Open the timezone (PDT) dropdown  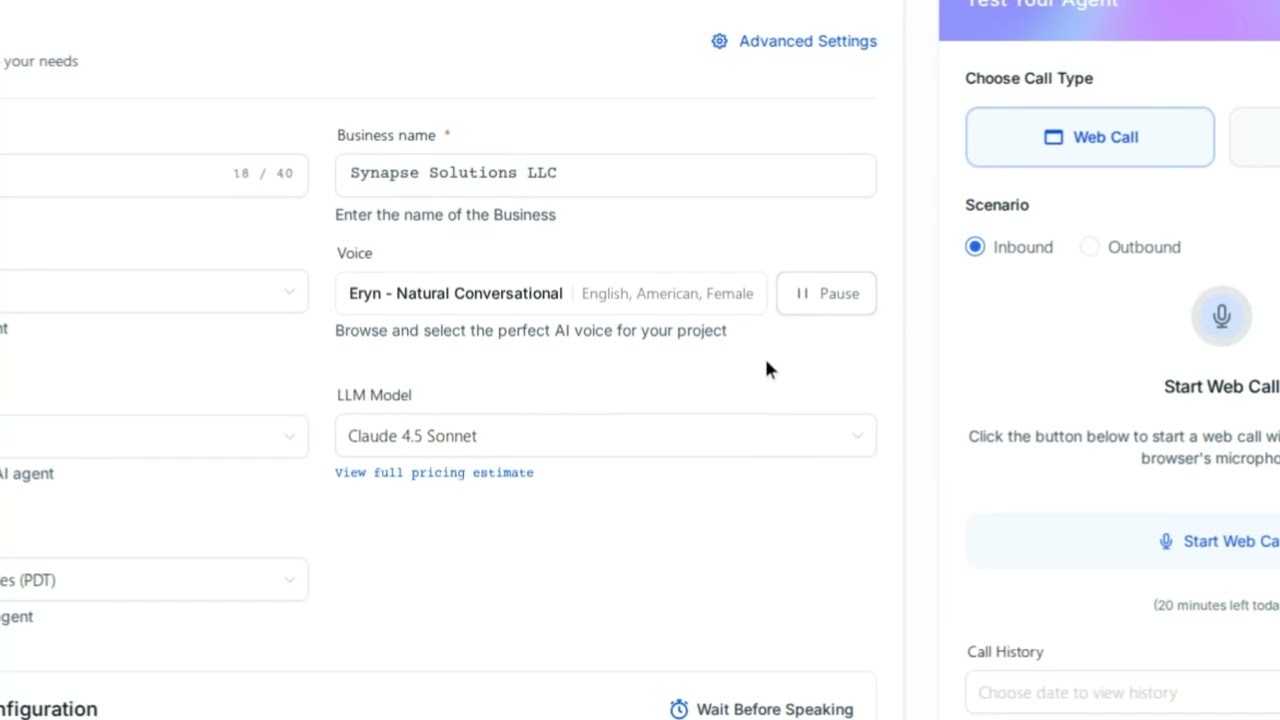(x=154, y=580)
